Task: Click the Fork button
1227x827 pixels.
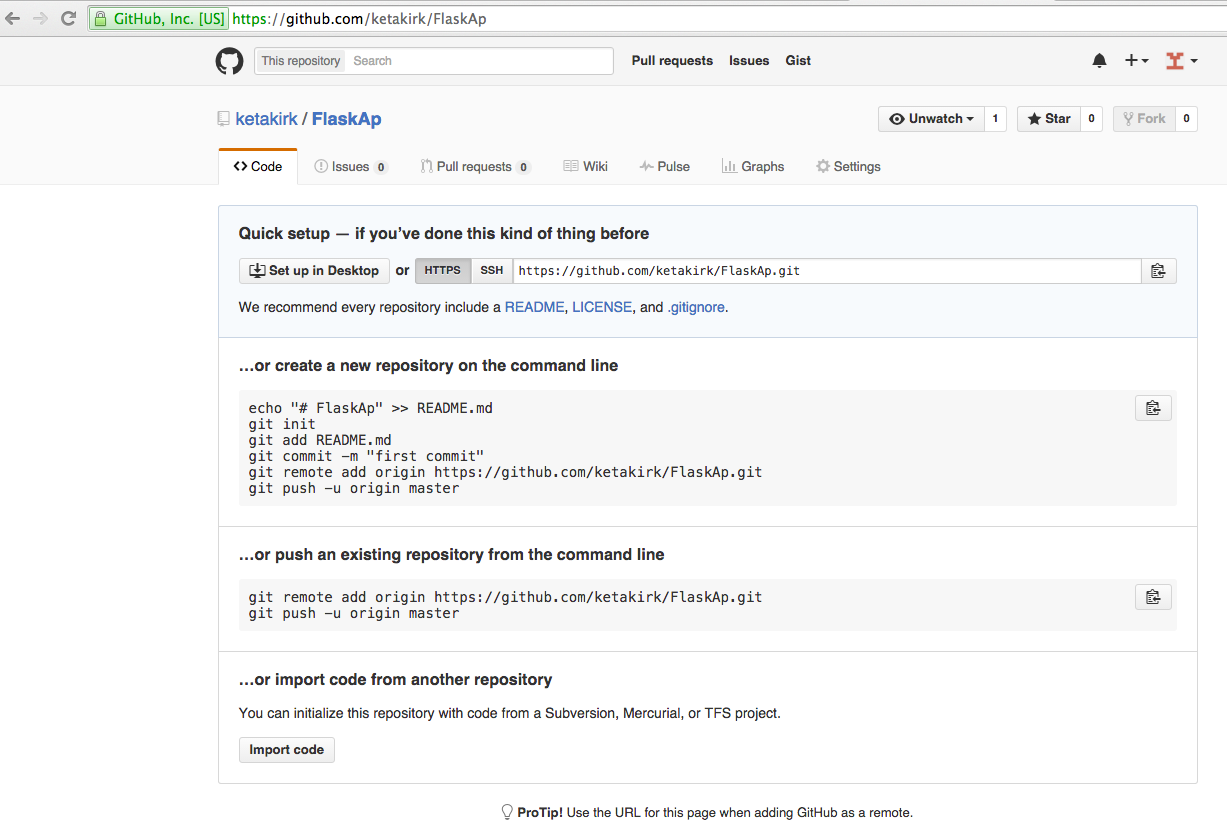Action: pyautogui.click(x=1143, y=119)
